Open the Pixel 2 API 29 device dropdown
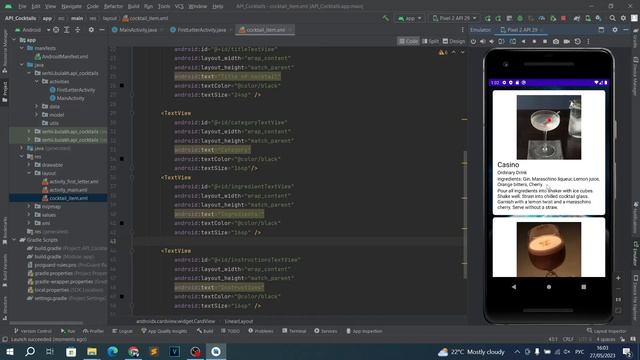The height and width of the screenshot is (360, 640). click(454, 18)
